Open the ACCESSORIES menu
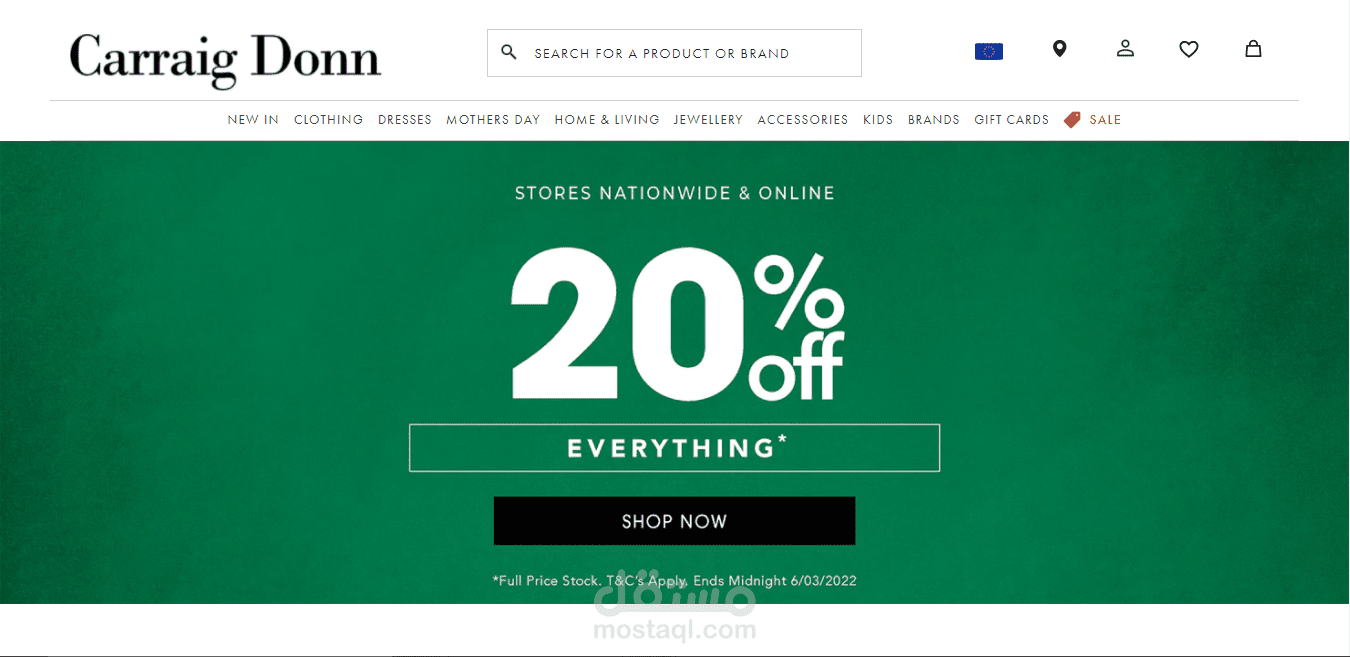This screenshot has height=657, width=1350. (803, 120)
